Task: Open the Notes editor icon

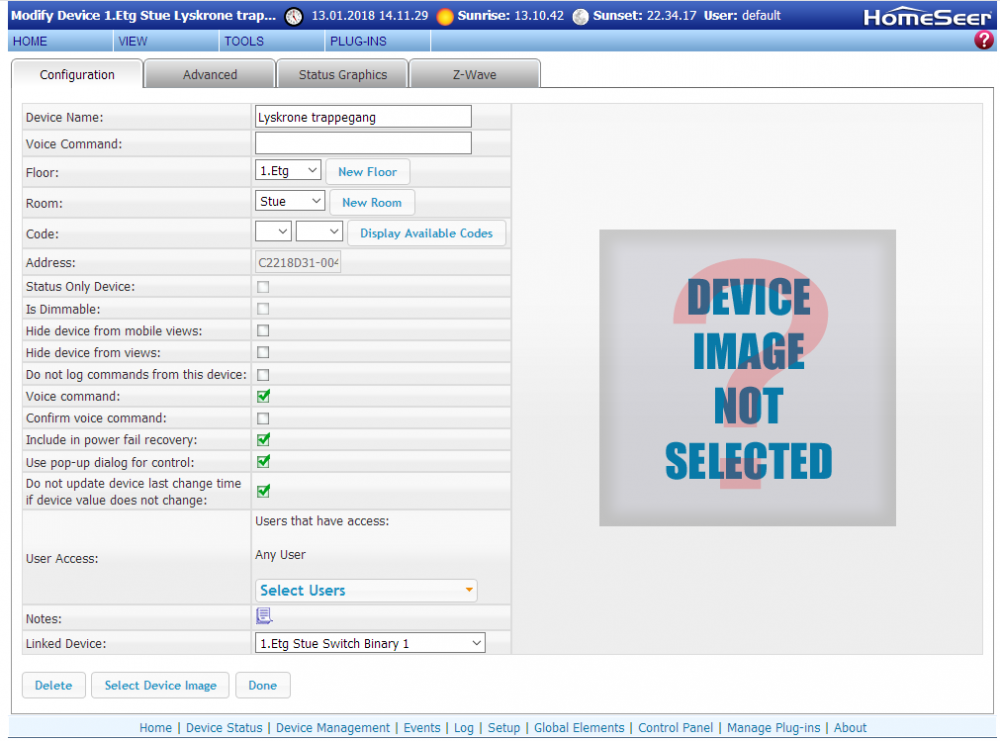Action: [x=264, y=616]
